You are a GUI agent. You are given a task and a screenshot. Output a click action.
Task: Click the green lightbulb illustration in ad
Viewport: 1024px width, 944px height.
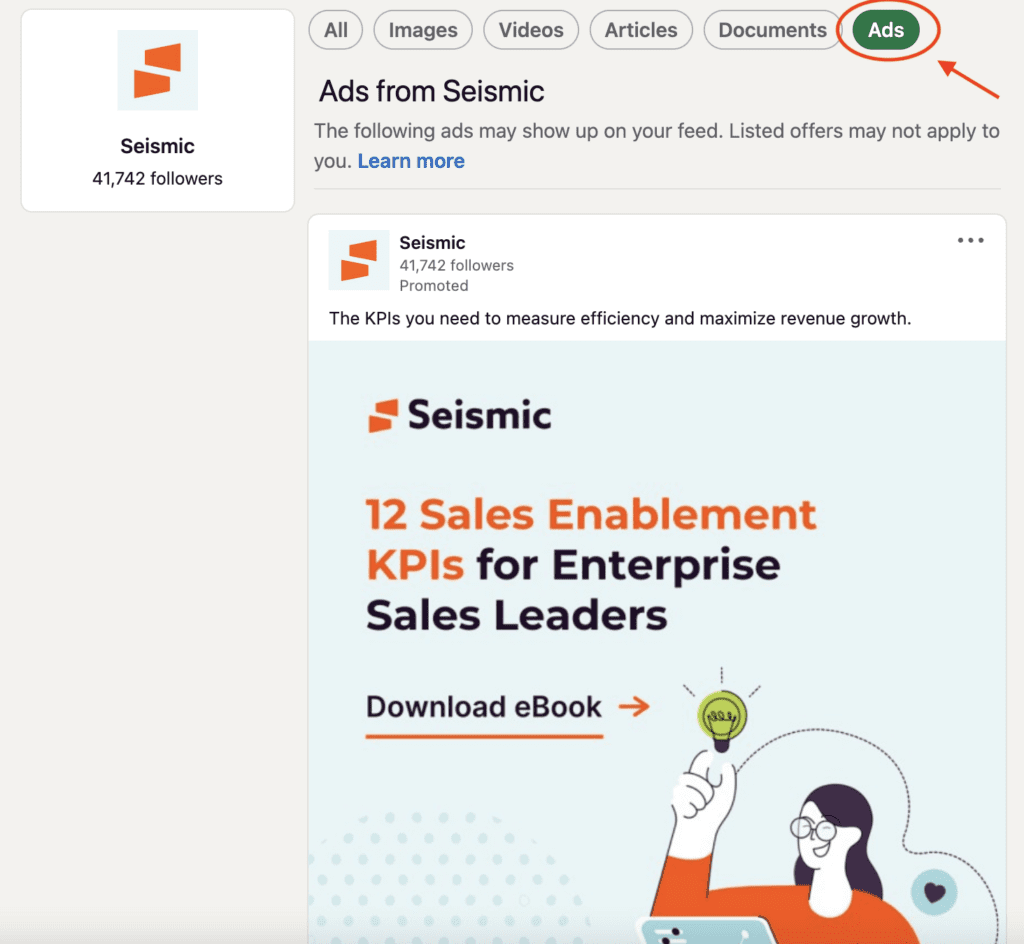[722, 719]
